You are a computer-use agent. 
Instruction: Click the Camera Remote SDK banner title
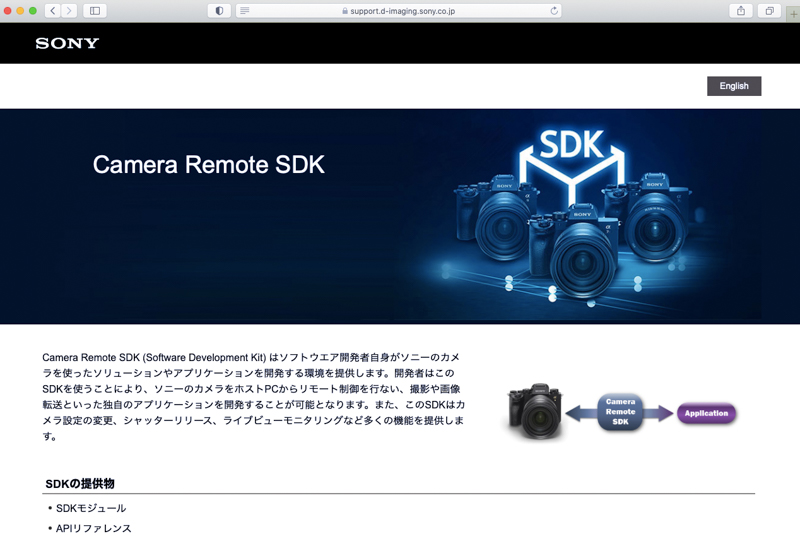(209, 165)
